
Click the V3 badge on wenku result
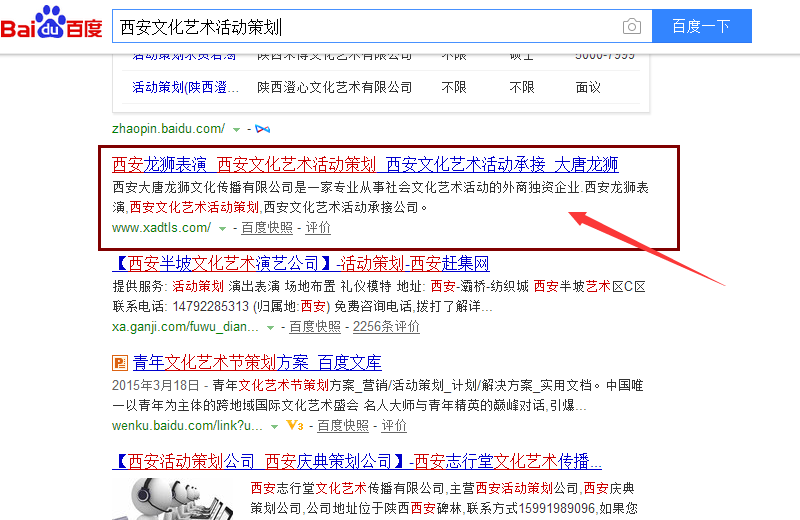tap(294, 426)
